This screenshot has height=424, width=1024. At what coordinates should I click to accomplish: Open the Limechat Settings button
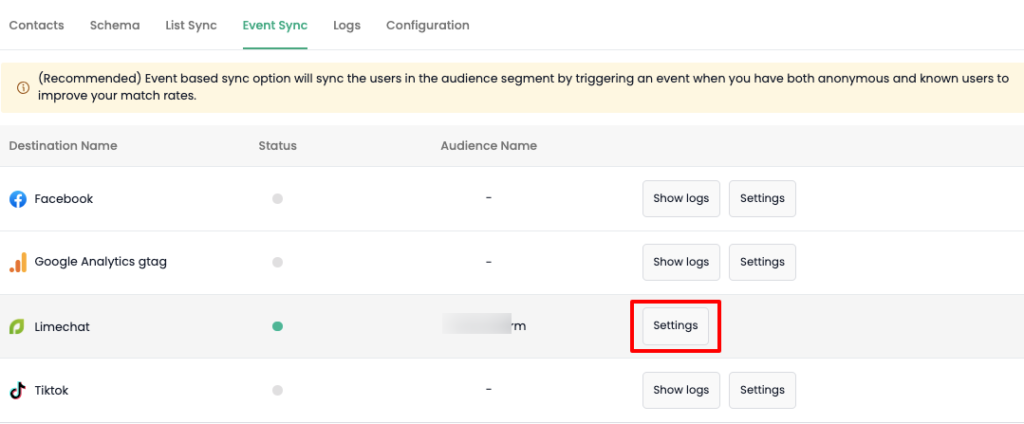(x=675, y=326)
